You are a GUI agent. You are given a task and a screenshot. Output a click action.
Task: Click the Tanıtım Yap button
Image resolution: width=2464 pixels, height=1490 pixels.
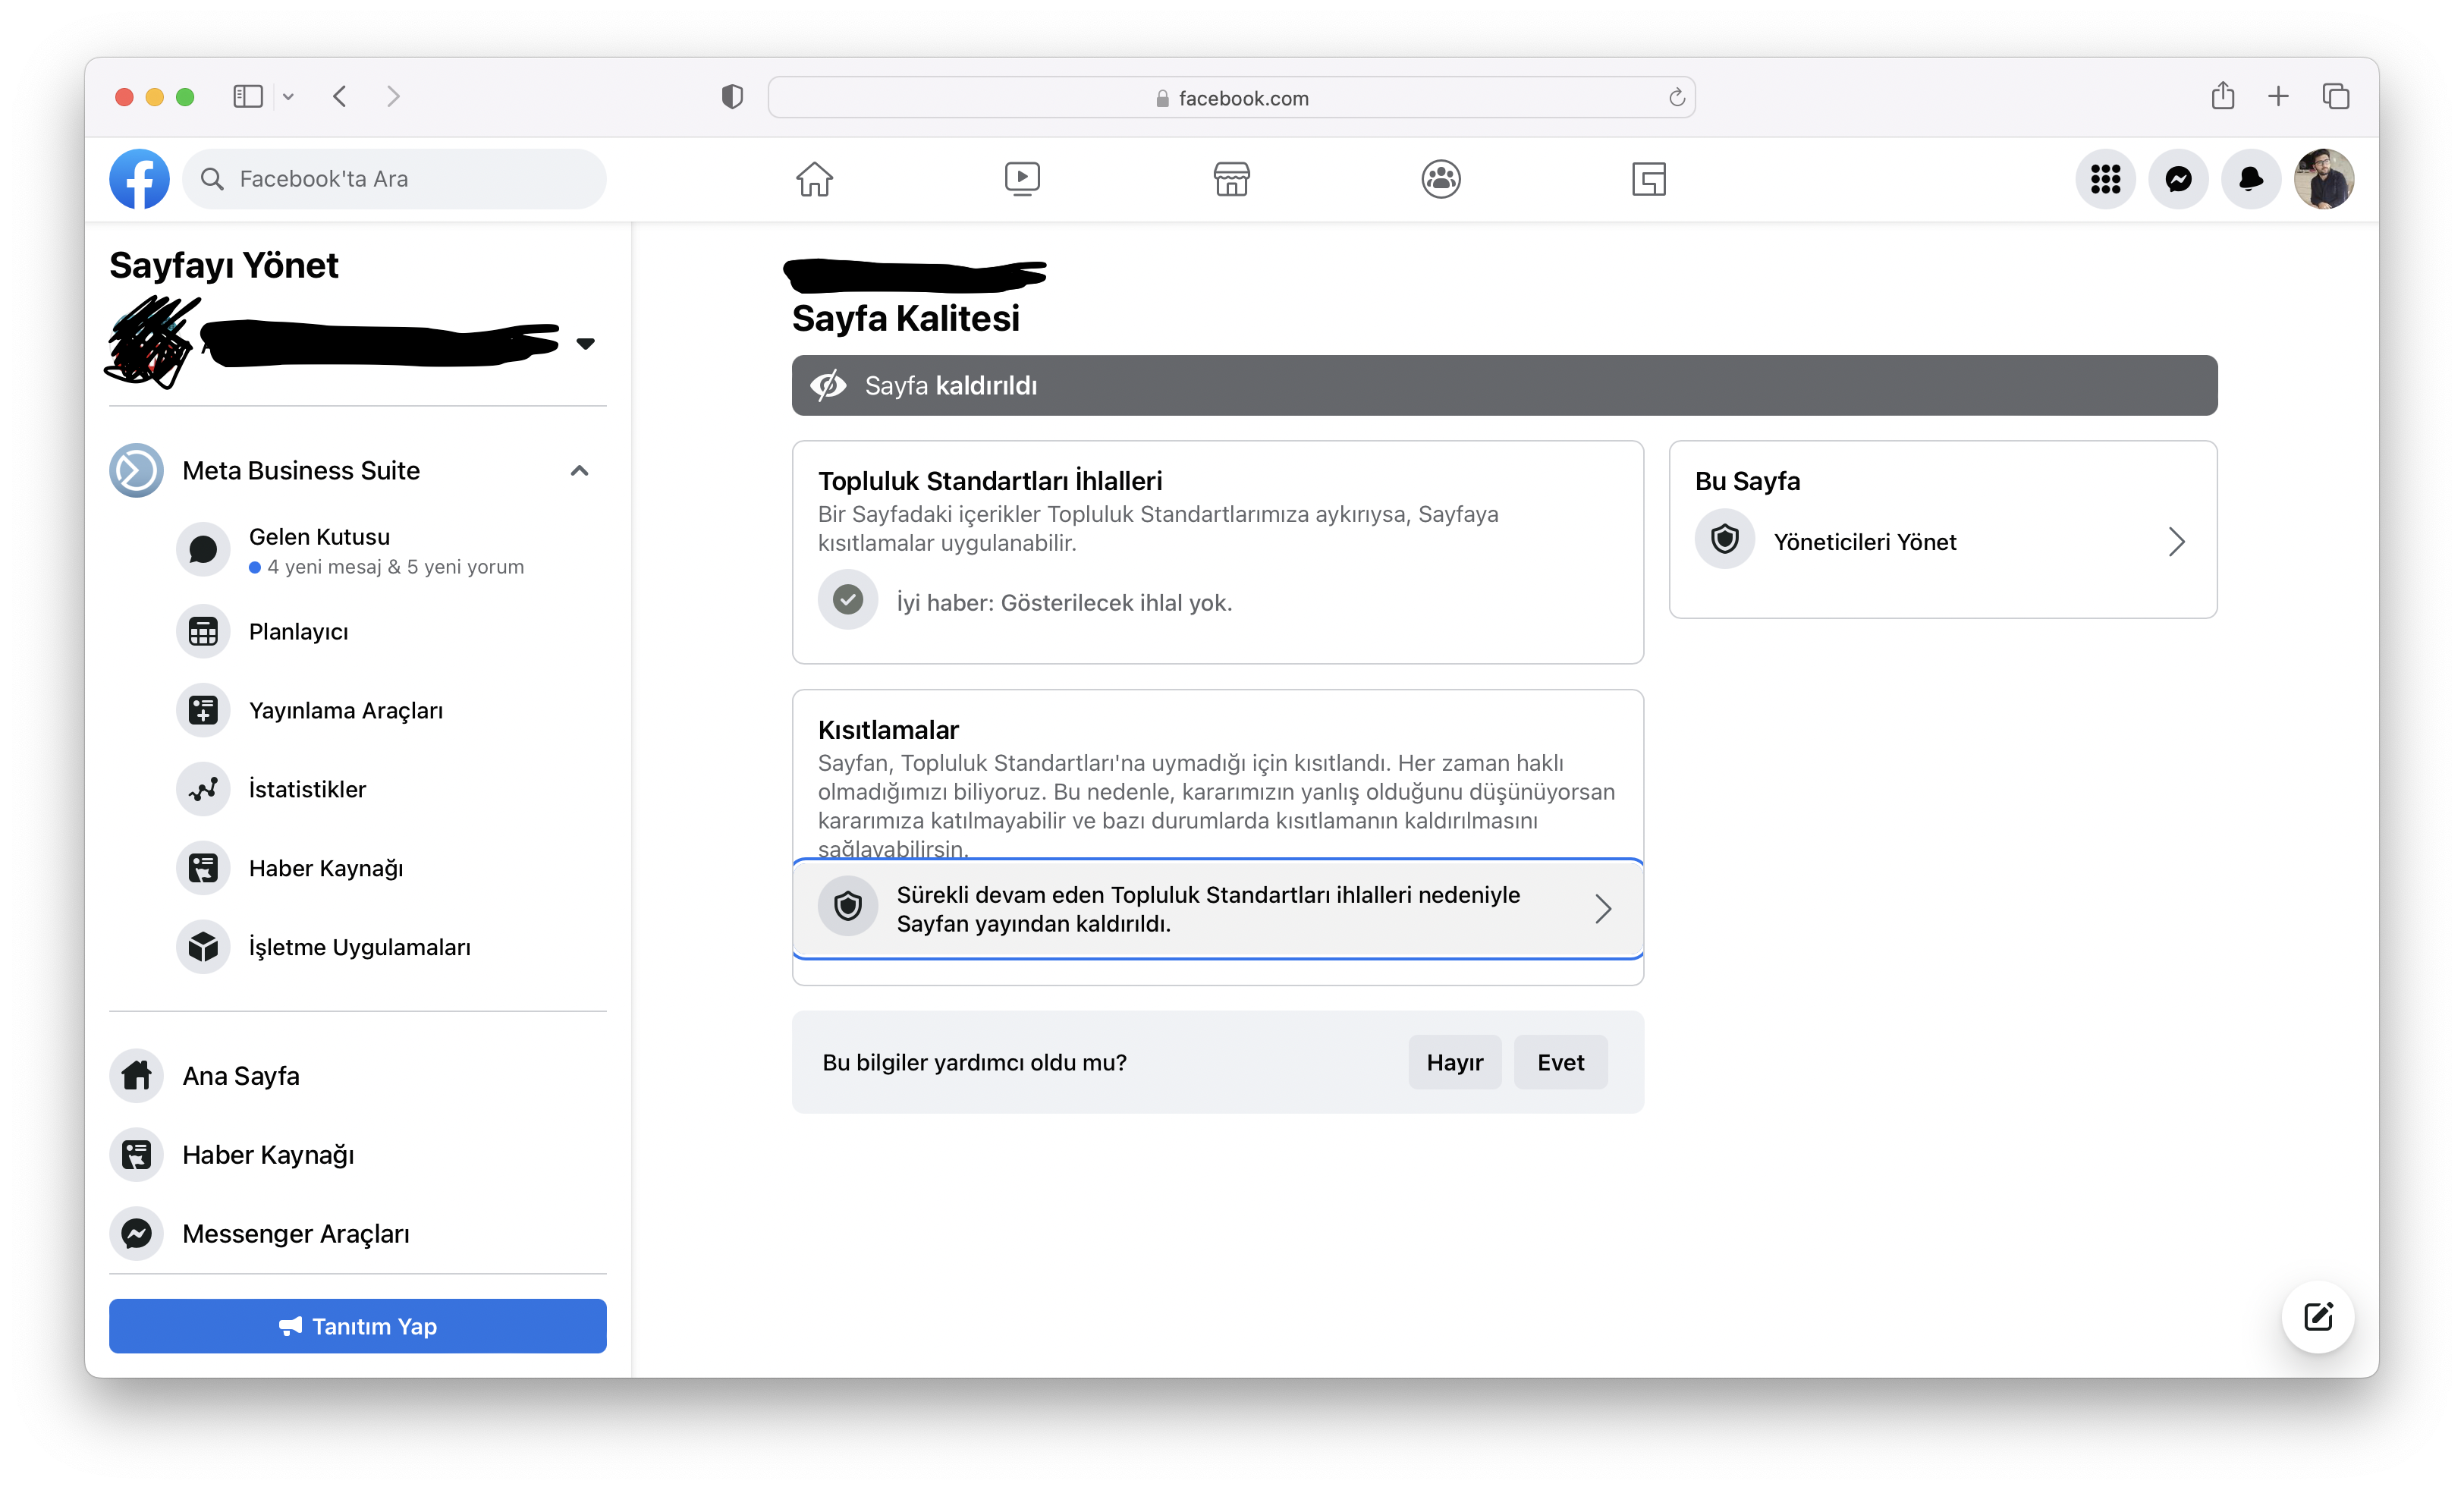[x=358, y=1326]
